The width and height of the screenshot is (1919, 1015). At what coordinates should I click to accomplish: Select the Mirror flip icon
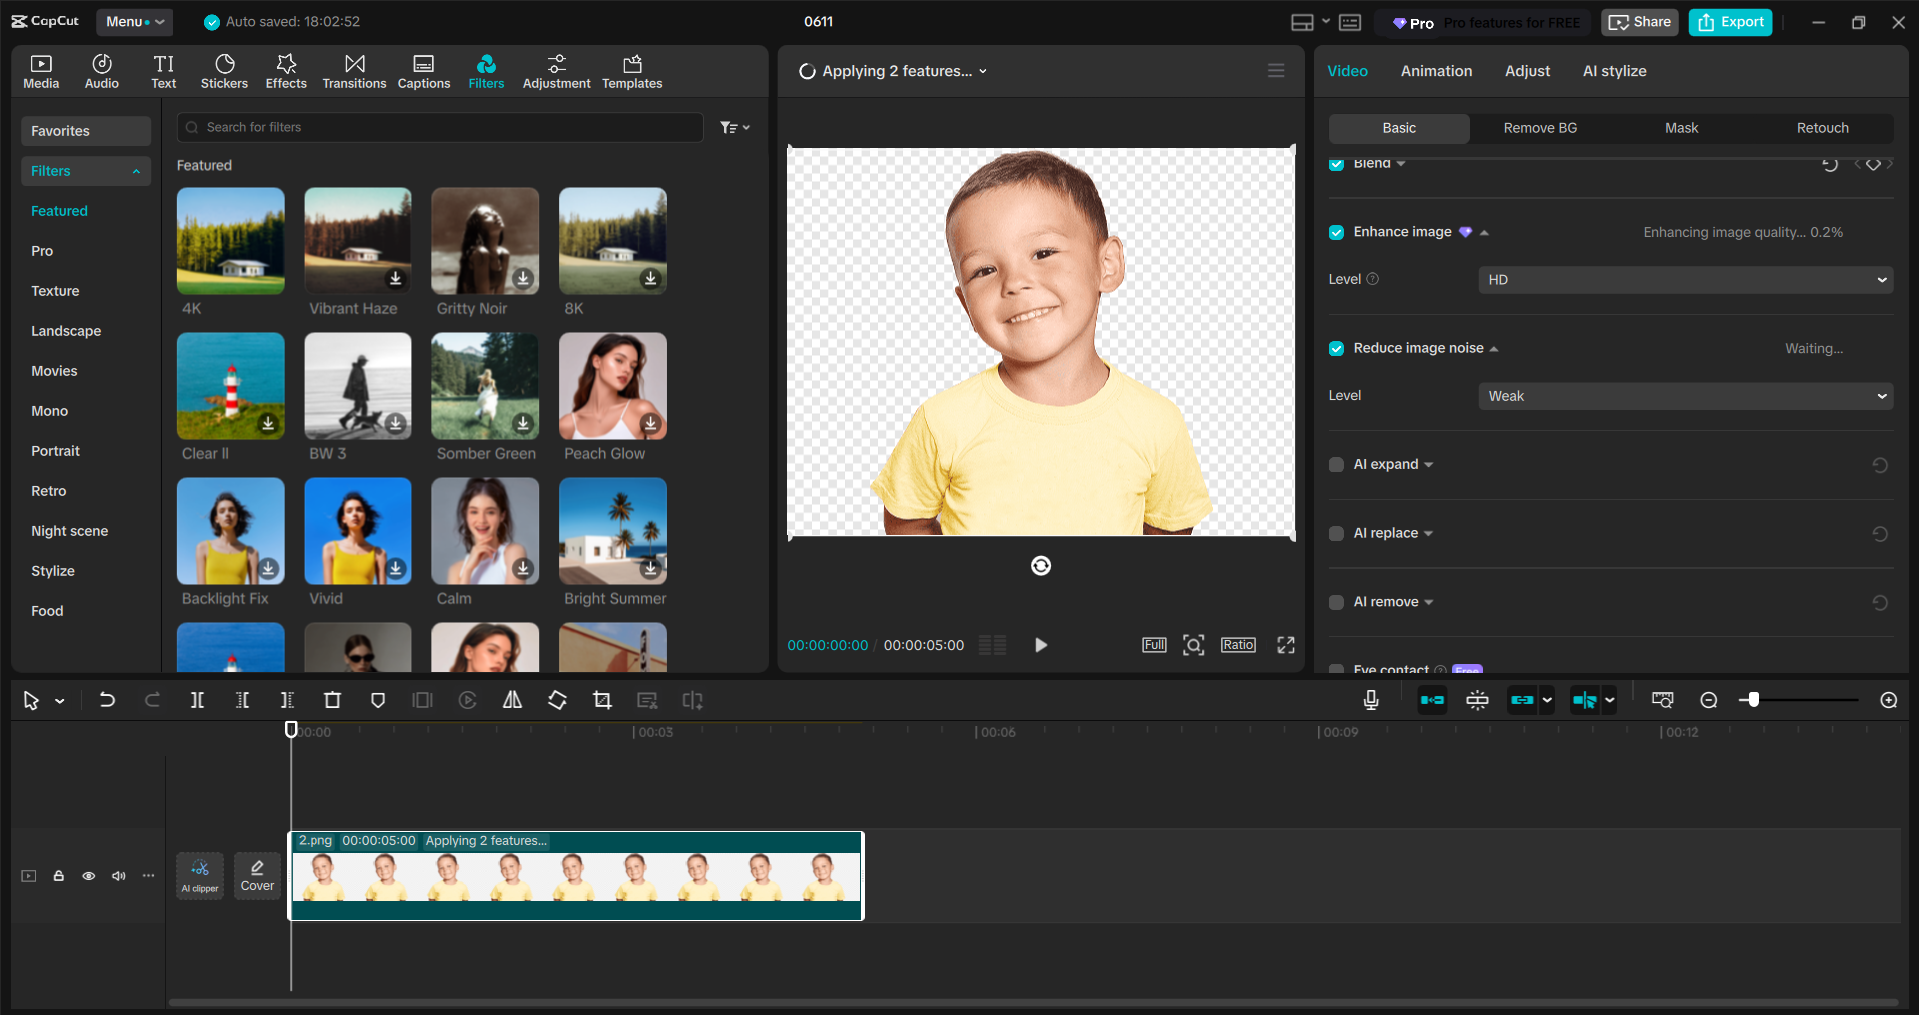512,700
